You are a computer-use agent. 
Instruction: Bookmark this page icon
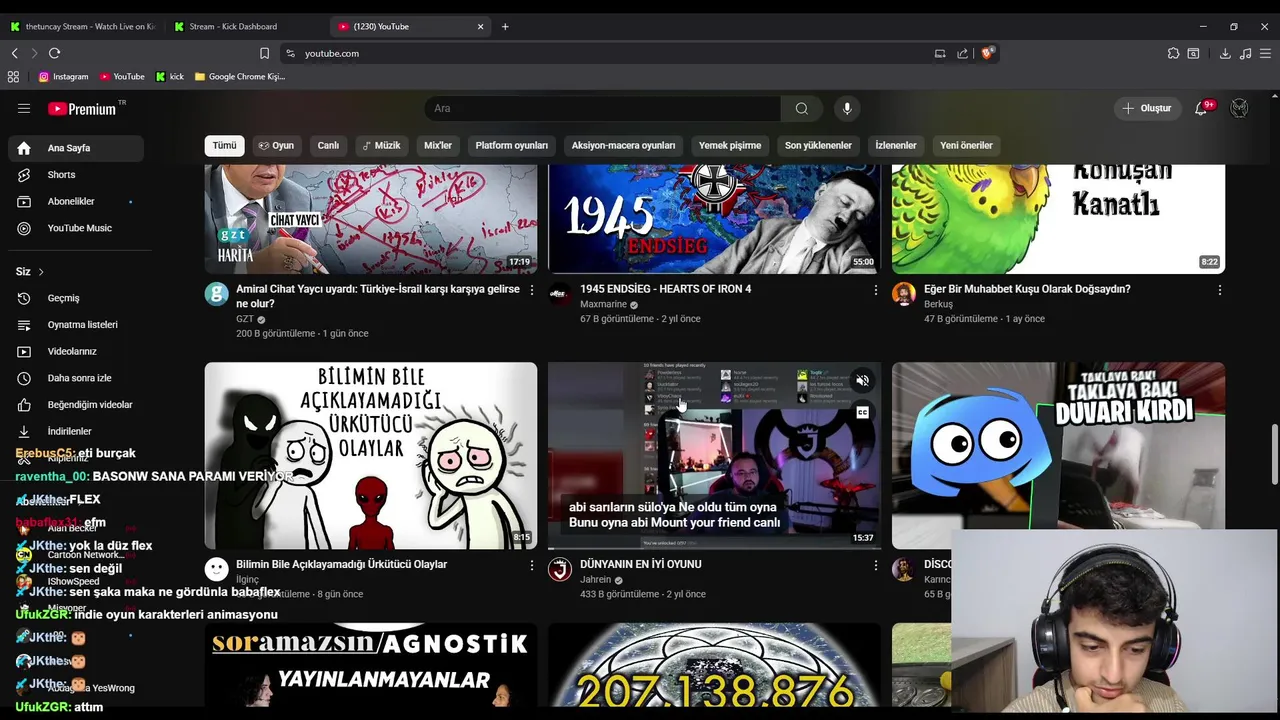pyautogui.click(x=264, y=53)
